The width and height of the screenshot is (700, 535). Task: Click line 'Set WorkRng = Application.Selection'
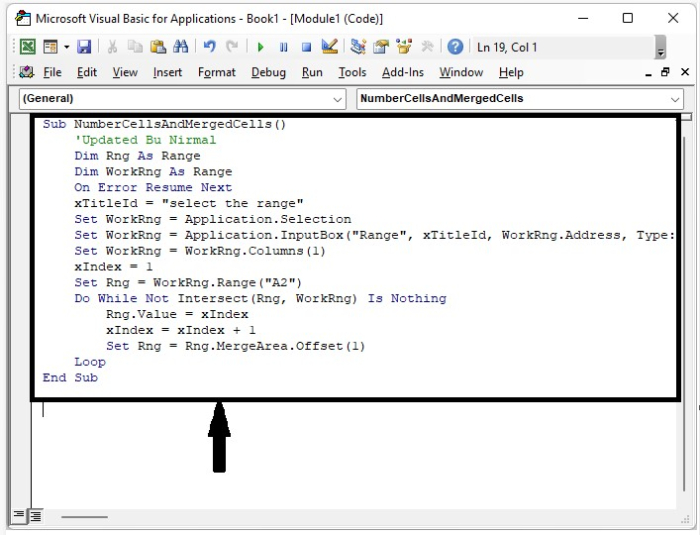point(212,219)
